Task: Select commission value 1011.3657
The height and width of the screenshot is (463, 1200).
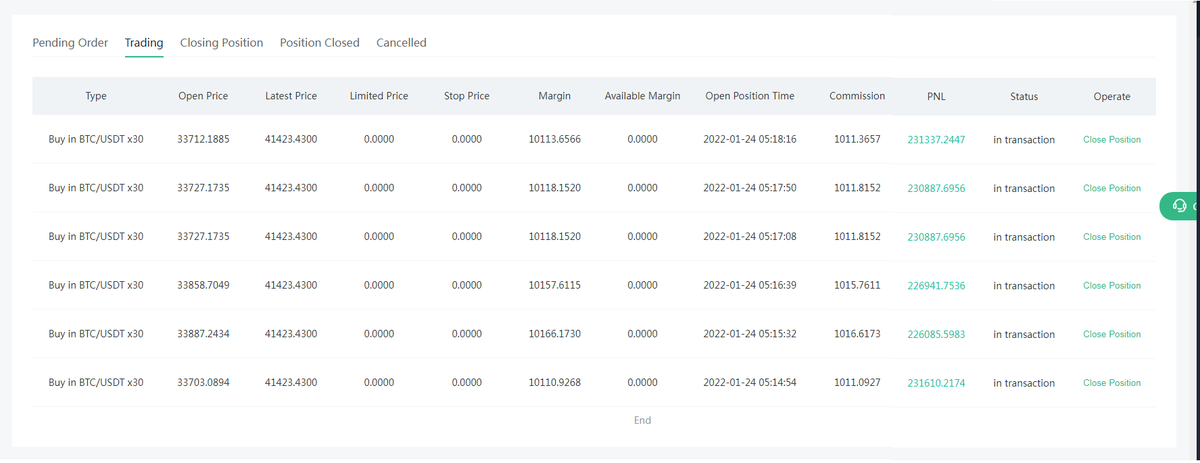Action: pos(857,139)
